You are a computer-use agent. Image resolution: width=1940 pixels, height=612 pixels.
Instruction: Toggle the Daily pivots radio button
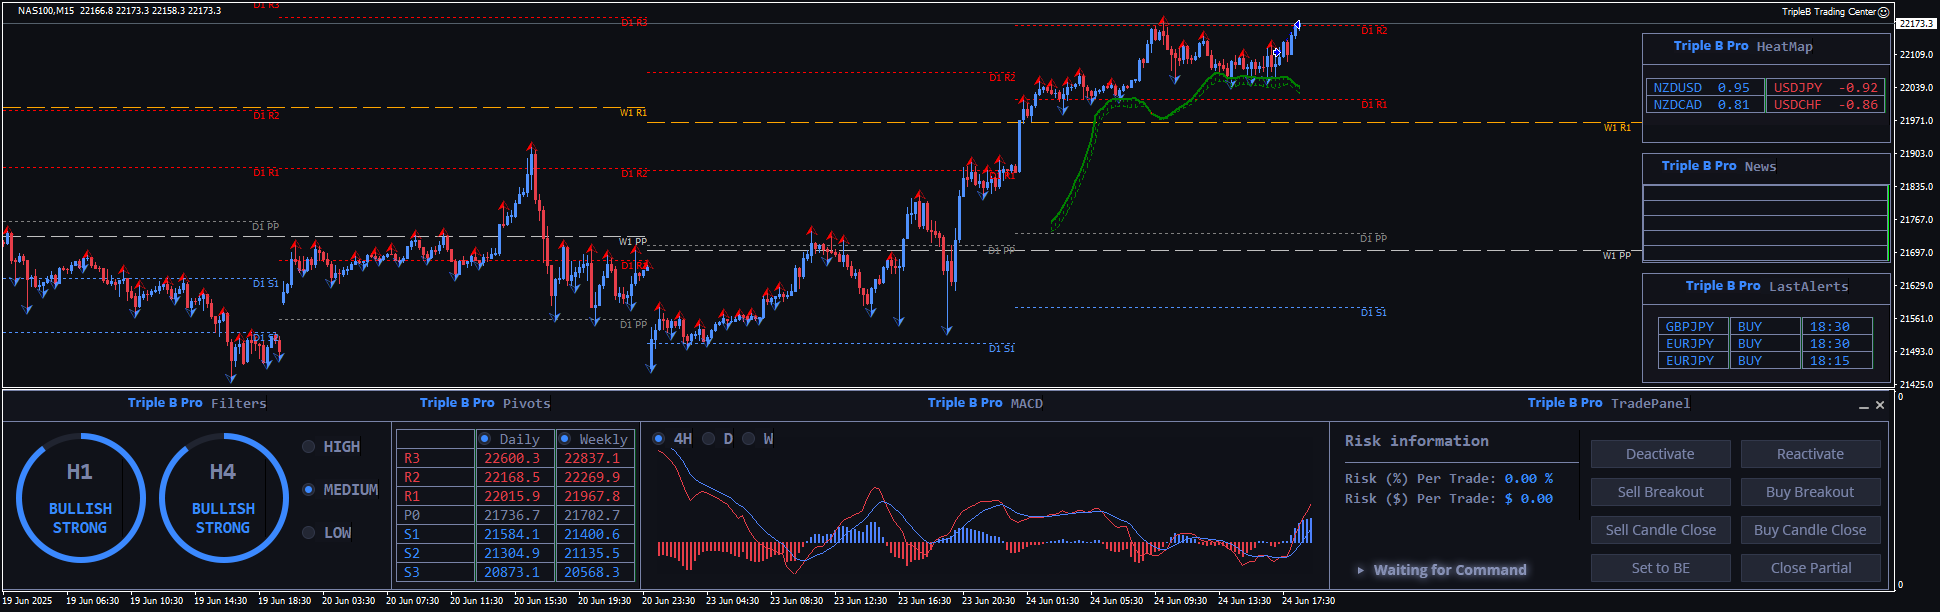tap(485, 439)
